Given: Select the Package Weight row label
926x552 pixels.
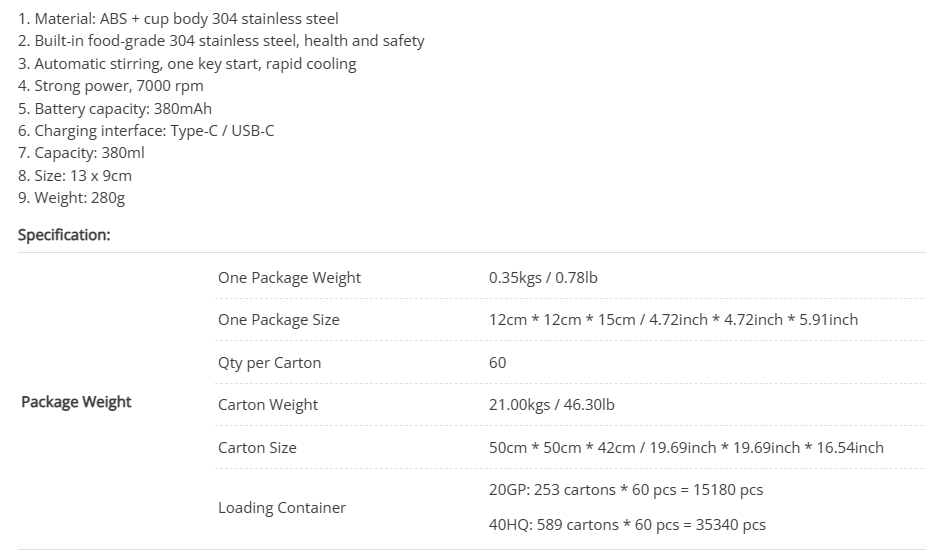Looking at the screenshot, I should pos(76,401).
